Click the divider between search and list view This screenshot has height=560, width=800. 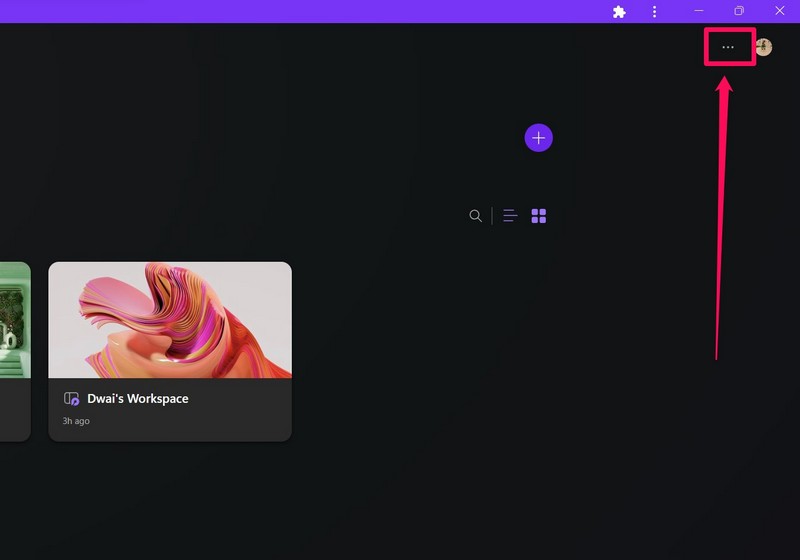[492, 216]
